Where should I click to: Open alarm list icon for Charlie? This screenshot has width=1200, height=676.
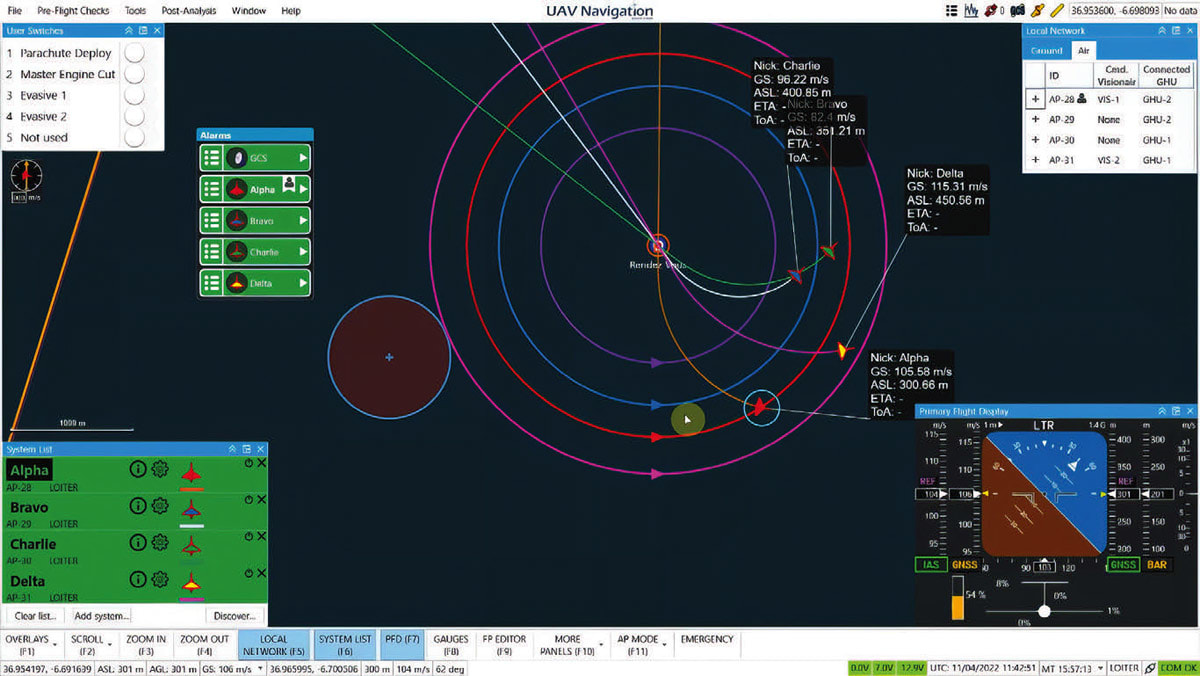[211, 252]
